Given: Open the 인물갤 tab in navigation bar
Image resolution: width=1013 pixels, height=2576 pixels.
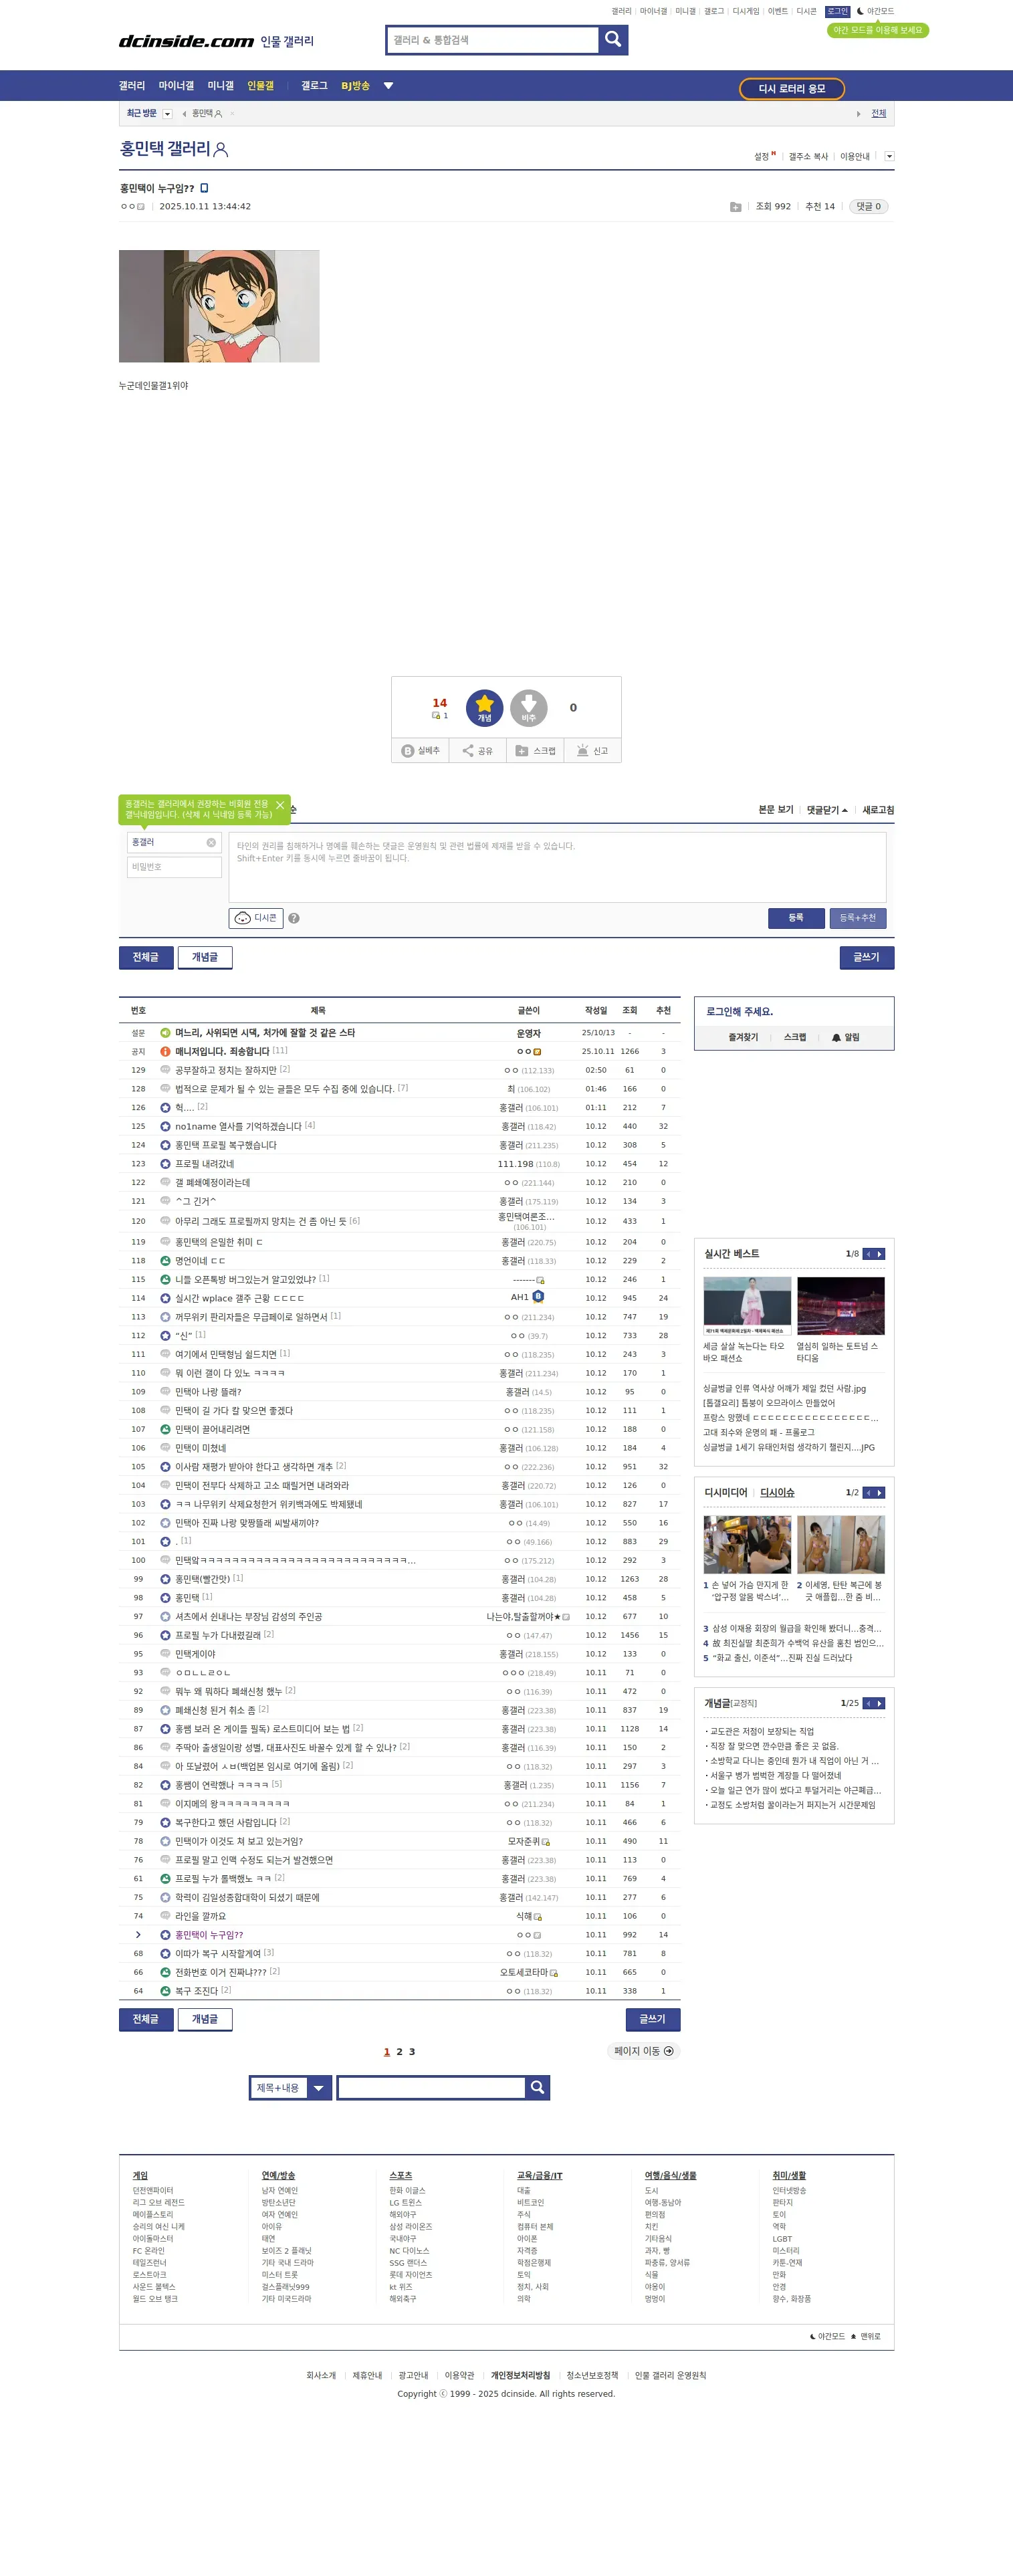Looking at the screenshot, I should click(260, 86).
